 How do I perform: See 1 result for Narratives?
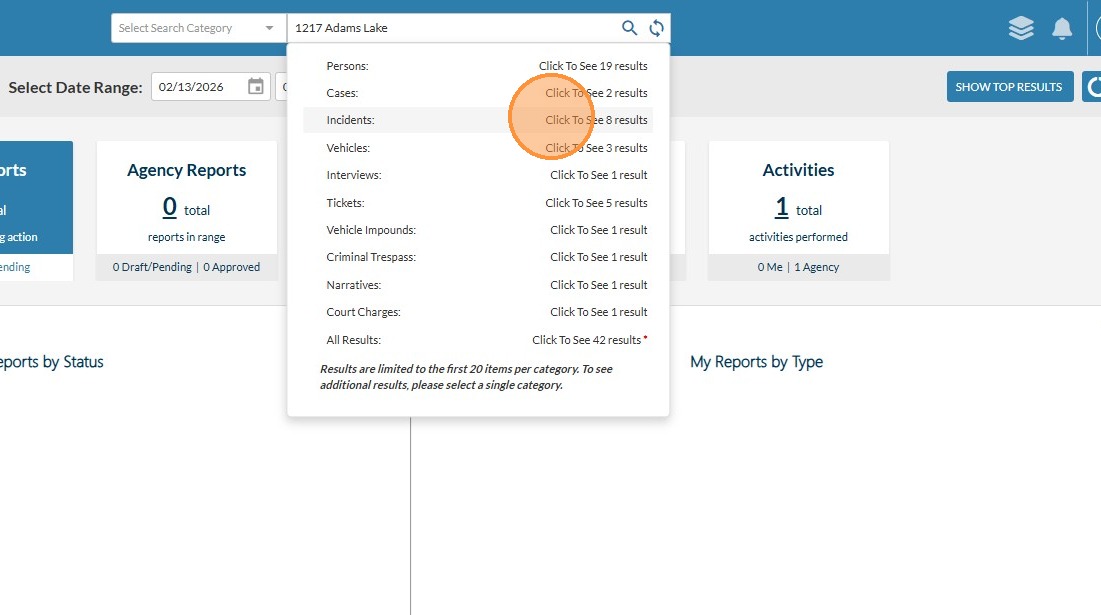tap(598, 285)
